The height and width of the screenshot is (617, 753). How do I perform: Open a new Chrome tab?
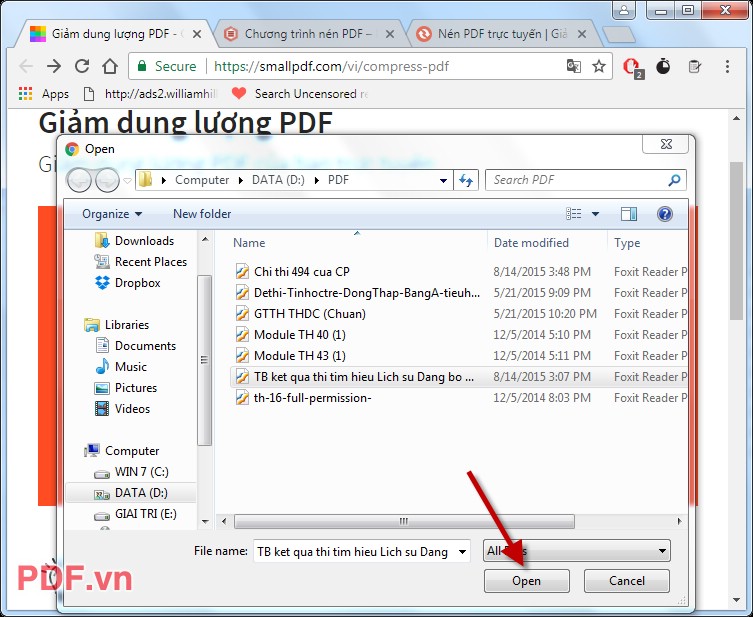pyautogui.click(x=619, y=35)
